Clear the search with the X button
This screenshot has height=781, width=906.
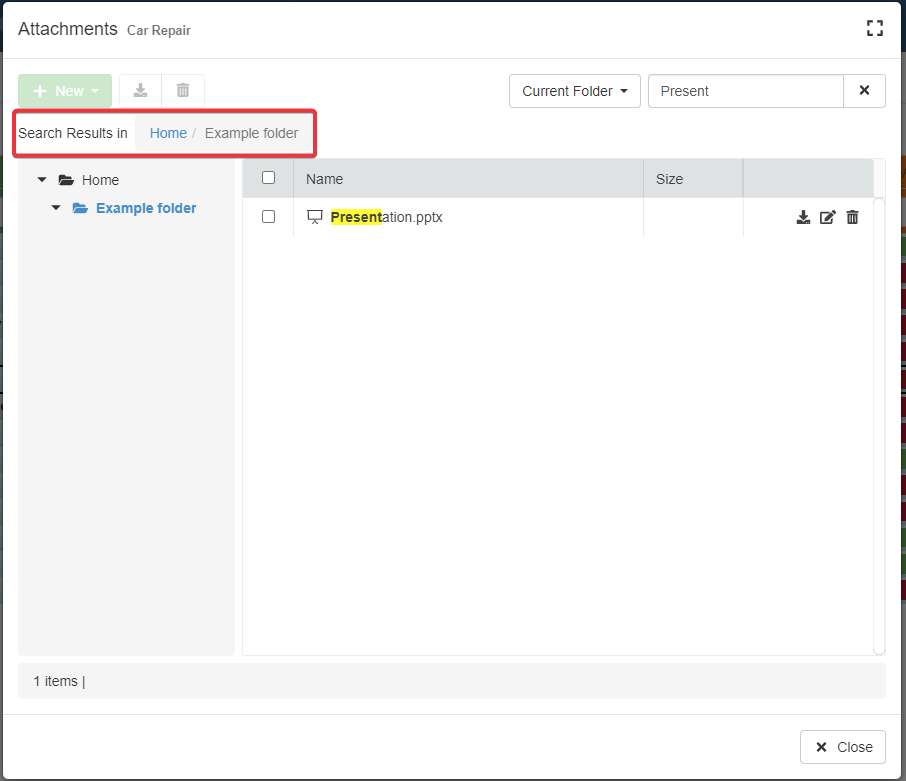(864, 91)
